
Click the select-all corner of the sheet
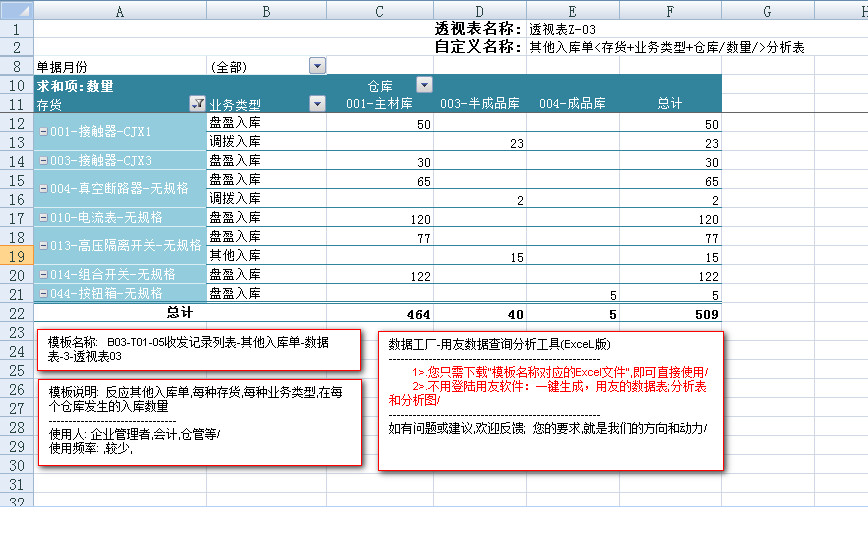click(16, 10)
